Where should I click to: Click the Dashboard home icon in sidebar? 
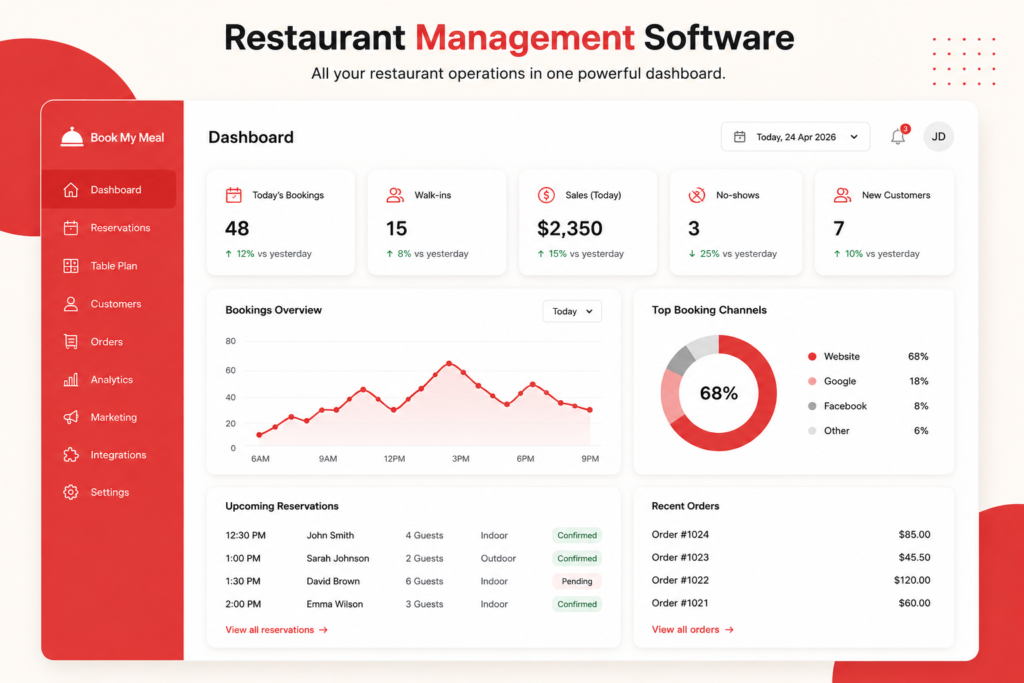(71, 190)
